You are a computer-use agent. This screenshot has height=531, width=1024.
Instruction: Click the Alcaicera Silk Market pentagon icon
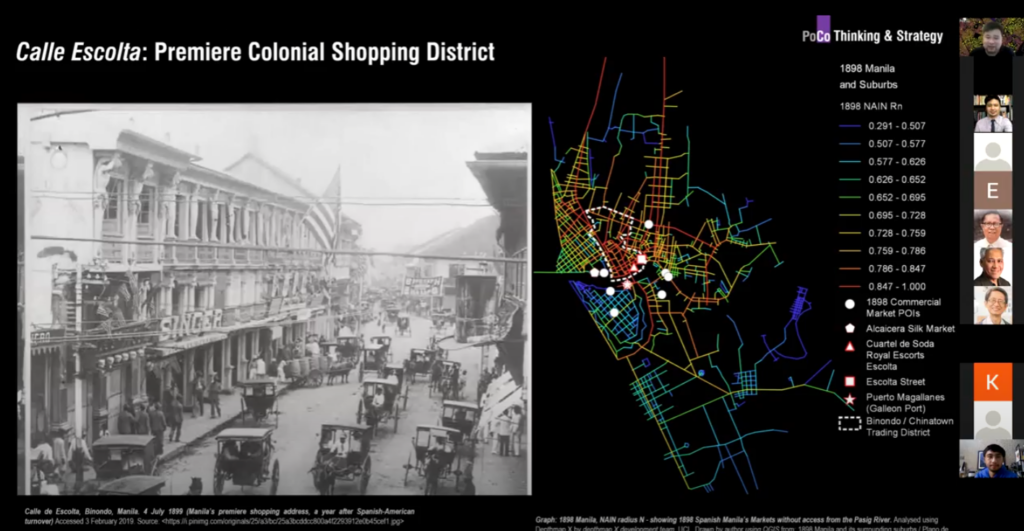848,327
